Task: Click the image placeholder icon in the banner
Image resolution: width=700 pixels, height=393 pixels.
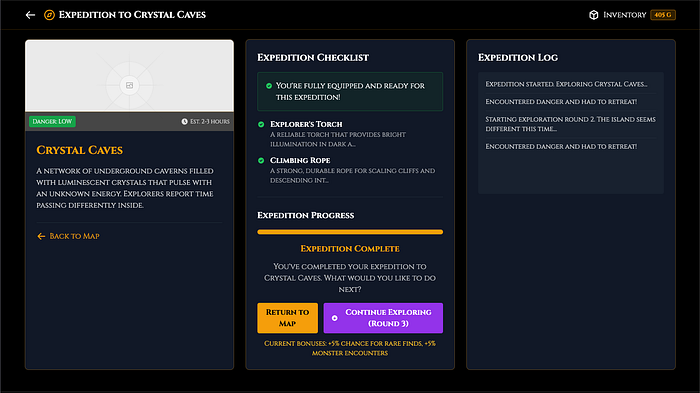Action: pos(129,85)
